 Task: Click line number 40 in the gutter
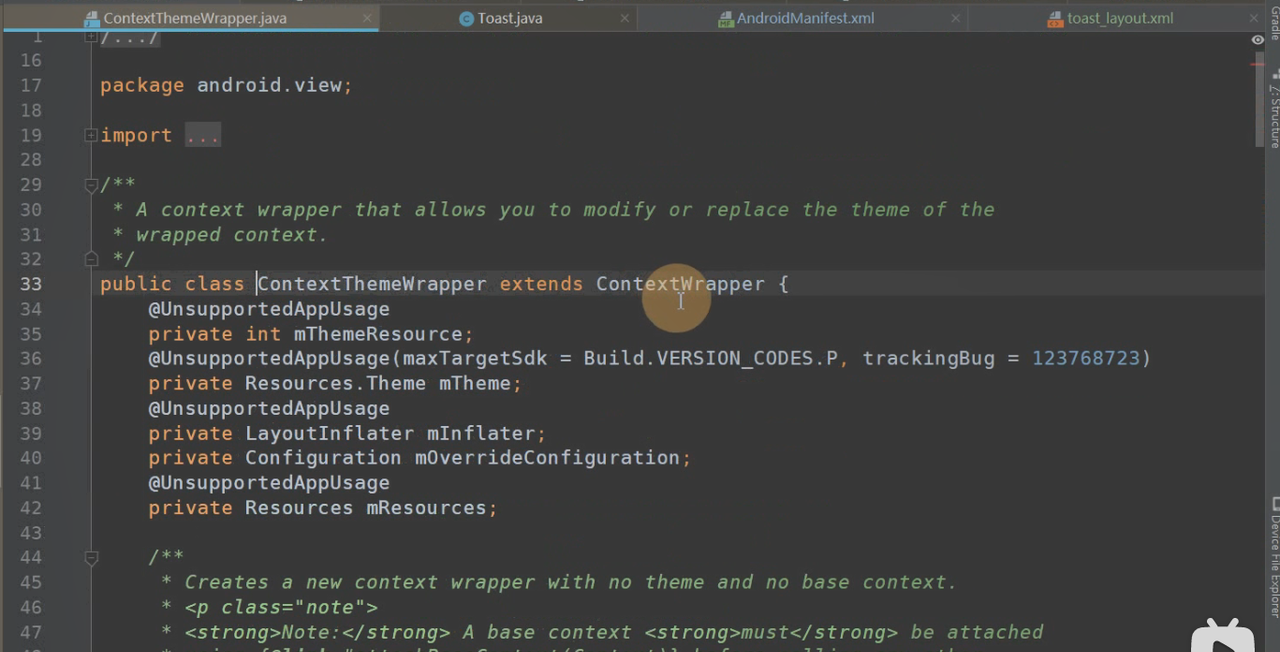(31, 458)
